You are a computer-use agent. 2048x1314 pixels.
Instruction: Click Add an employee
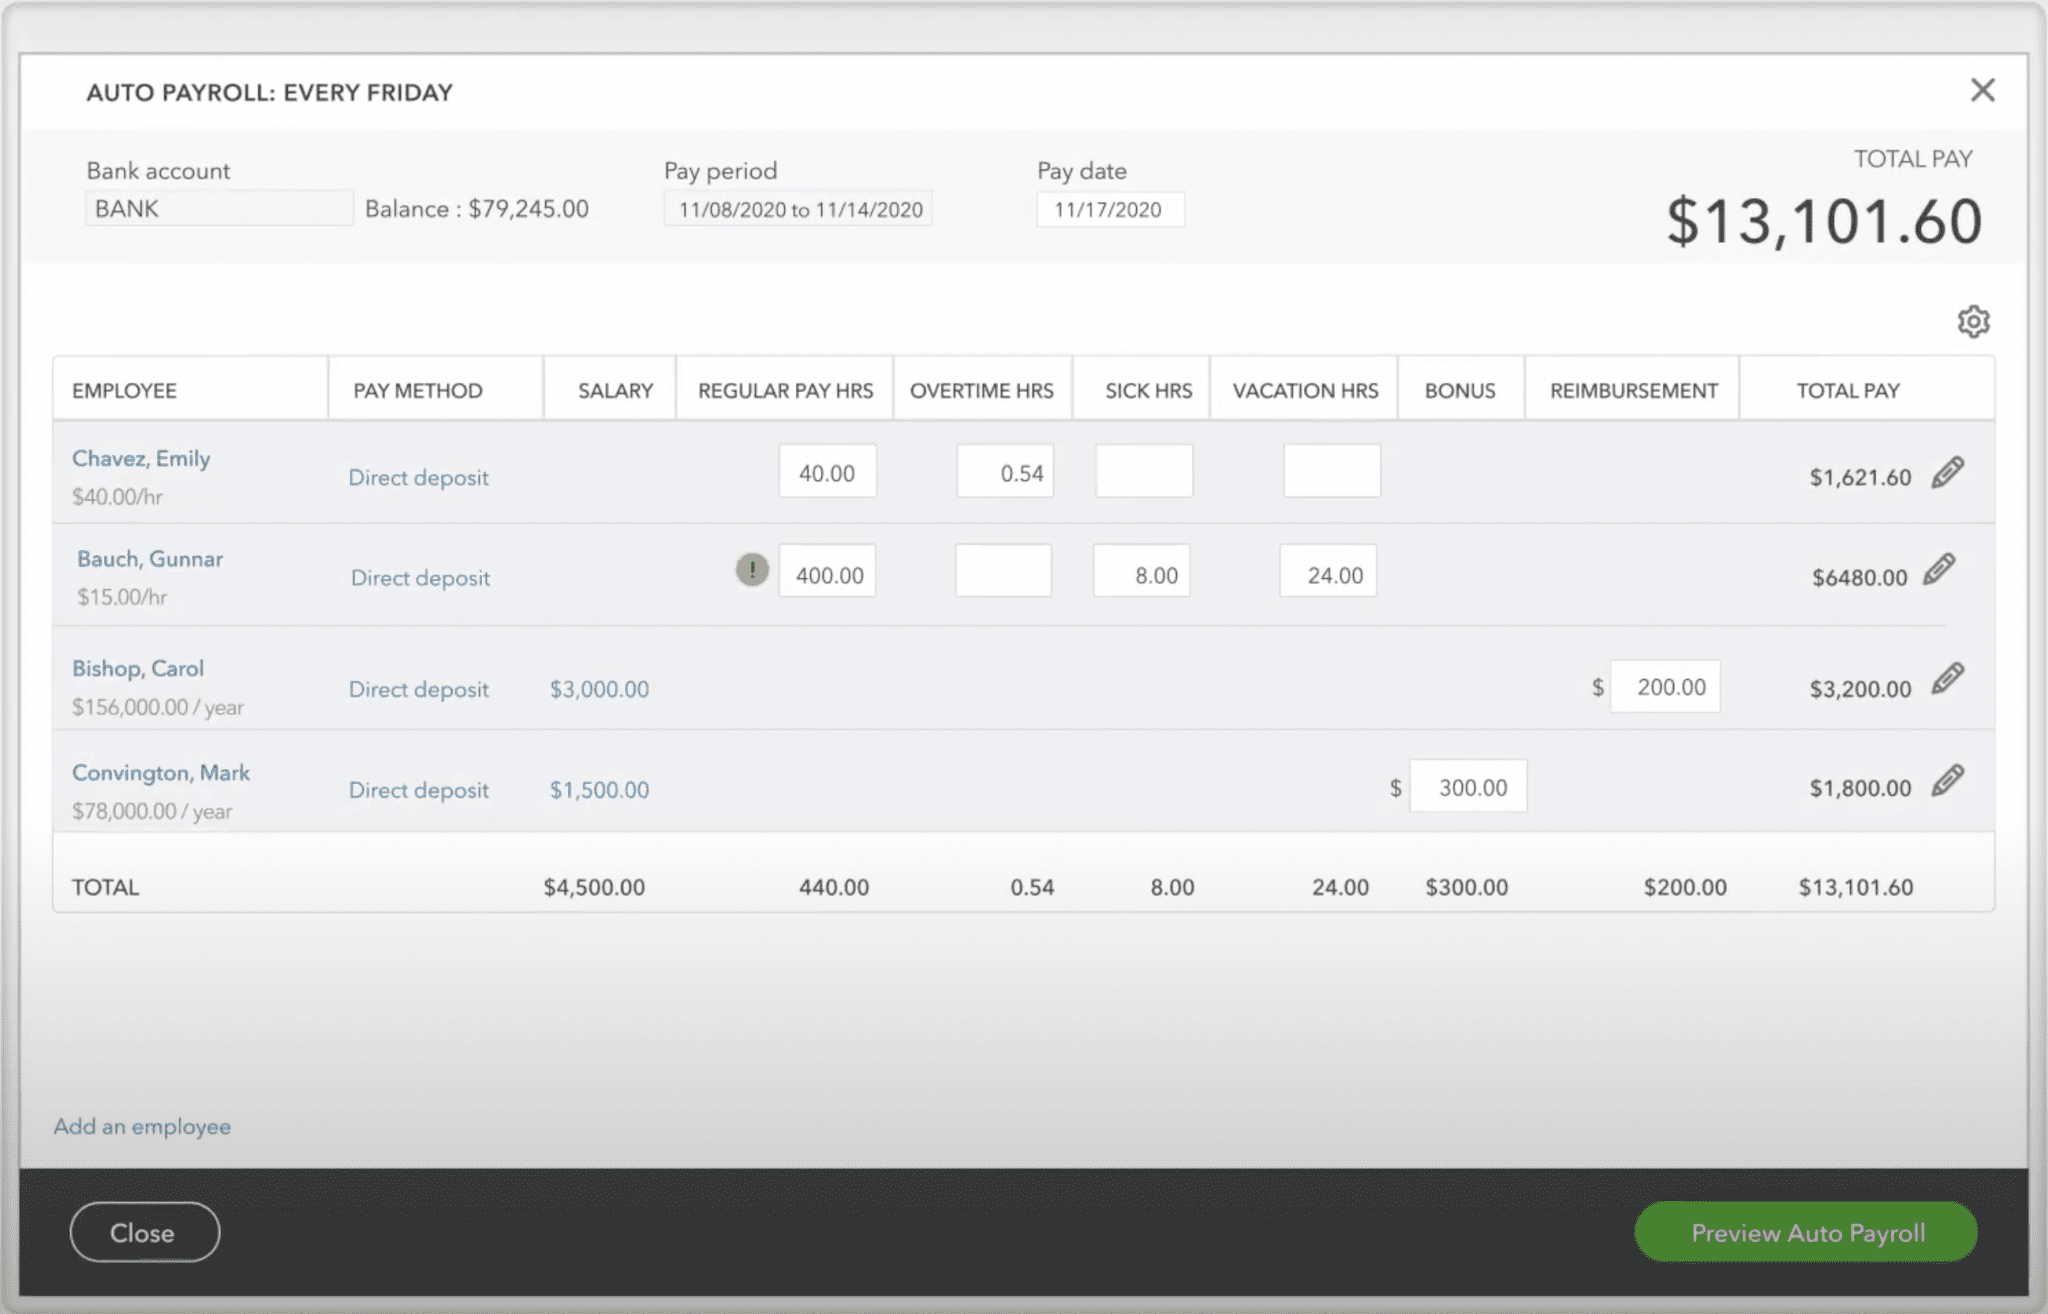[x=141, y=1126]
